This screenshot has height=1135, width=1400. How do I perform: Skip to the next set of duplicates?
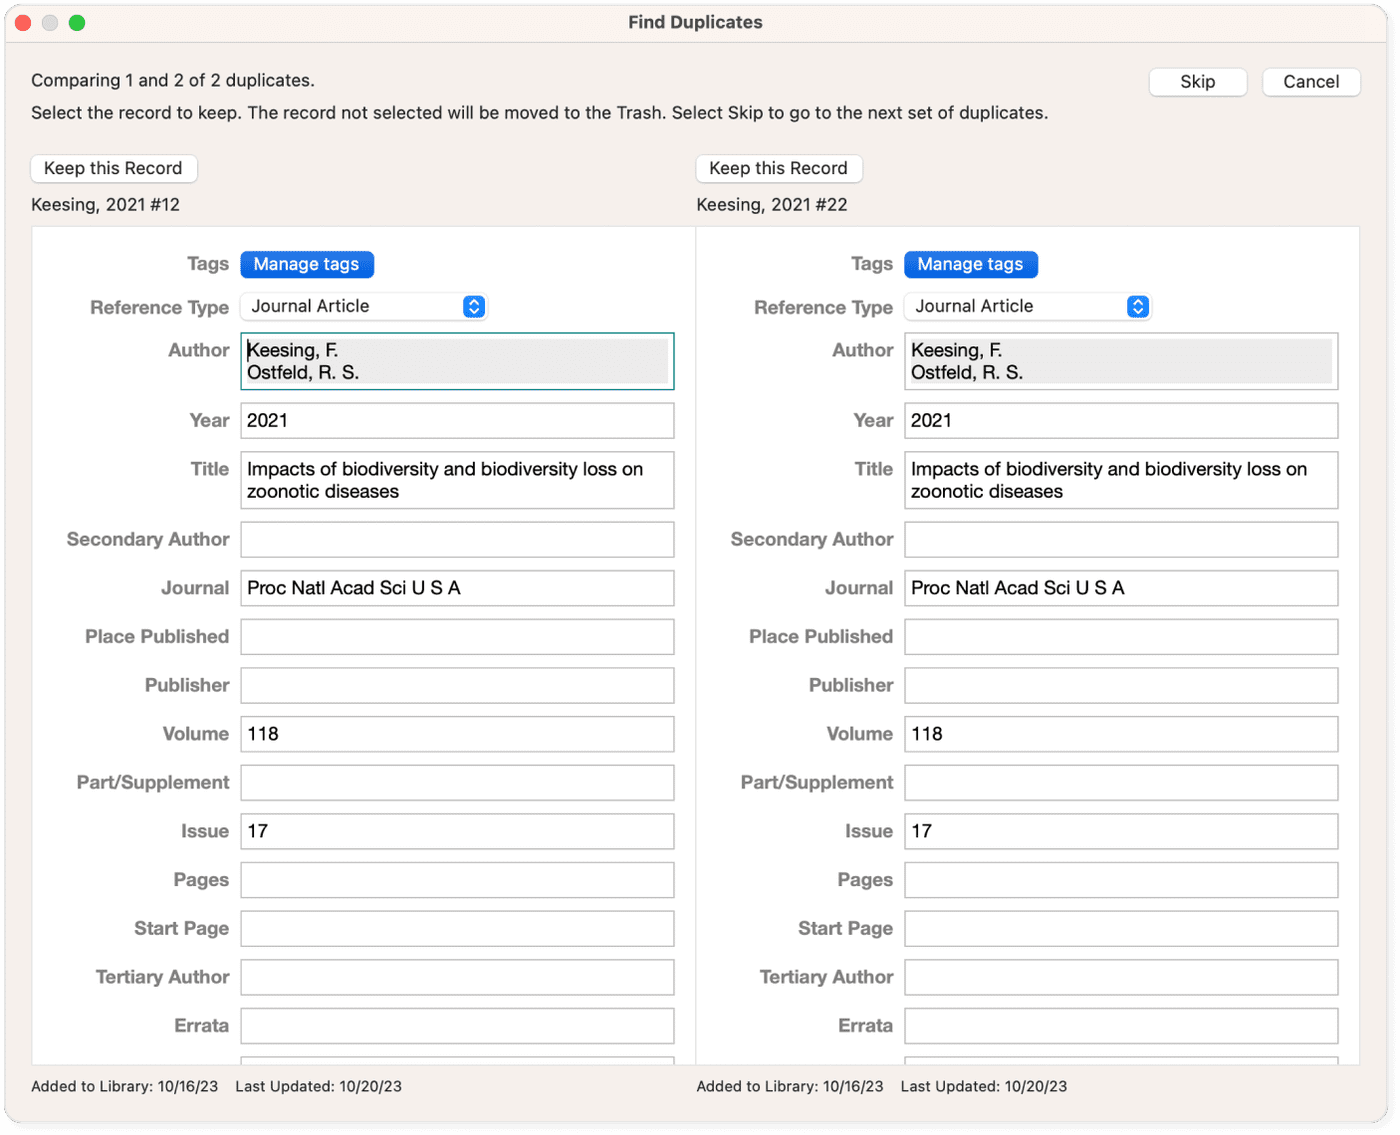click(x=1197, y=81)
